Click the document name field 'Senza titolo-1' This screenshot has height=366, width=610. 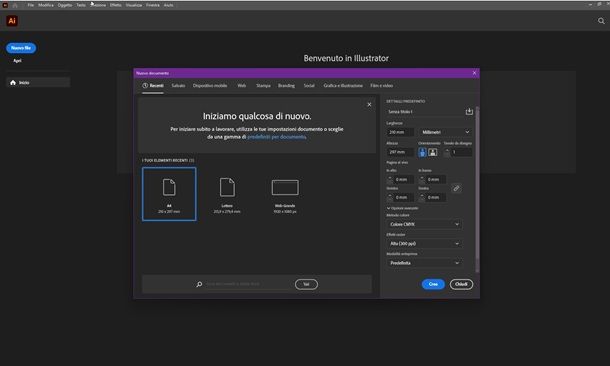(424, 112)
